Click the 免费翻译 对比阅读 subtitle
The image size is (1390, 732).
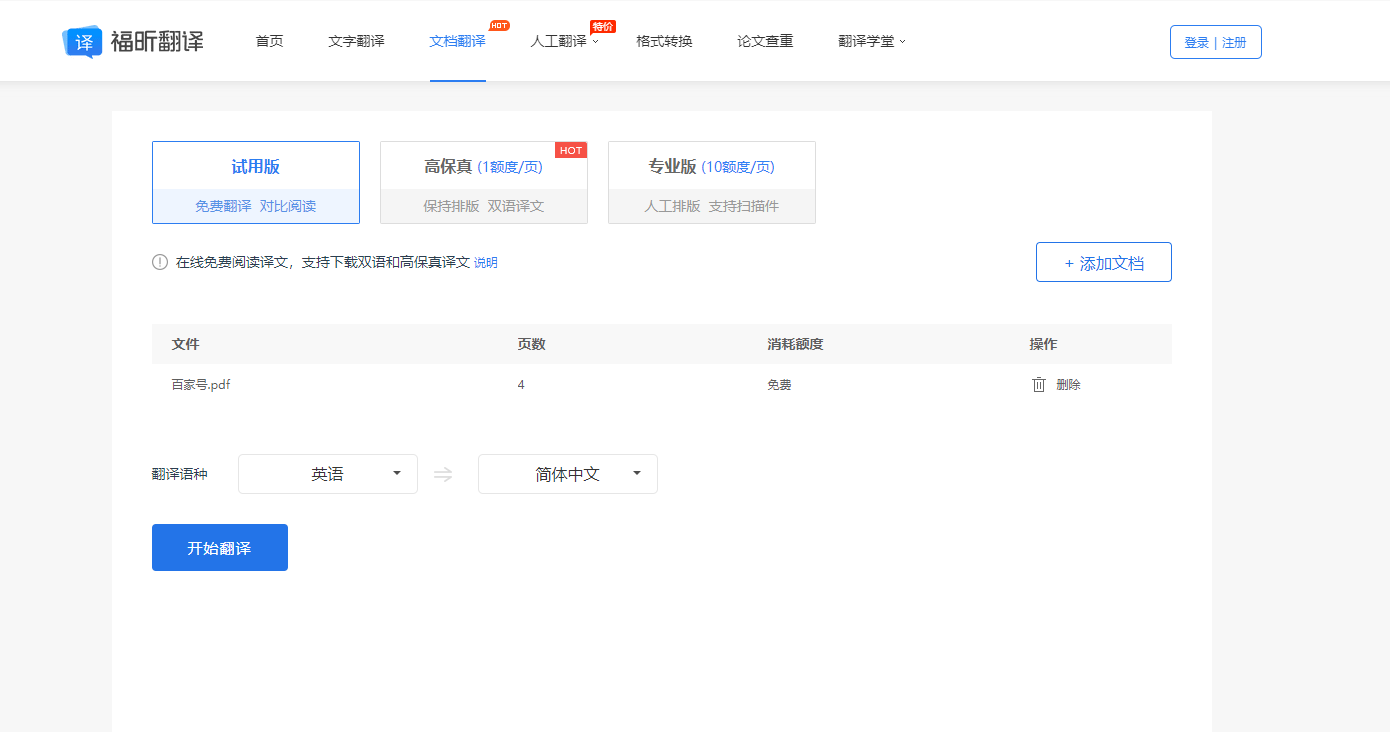[256, 206]
